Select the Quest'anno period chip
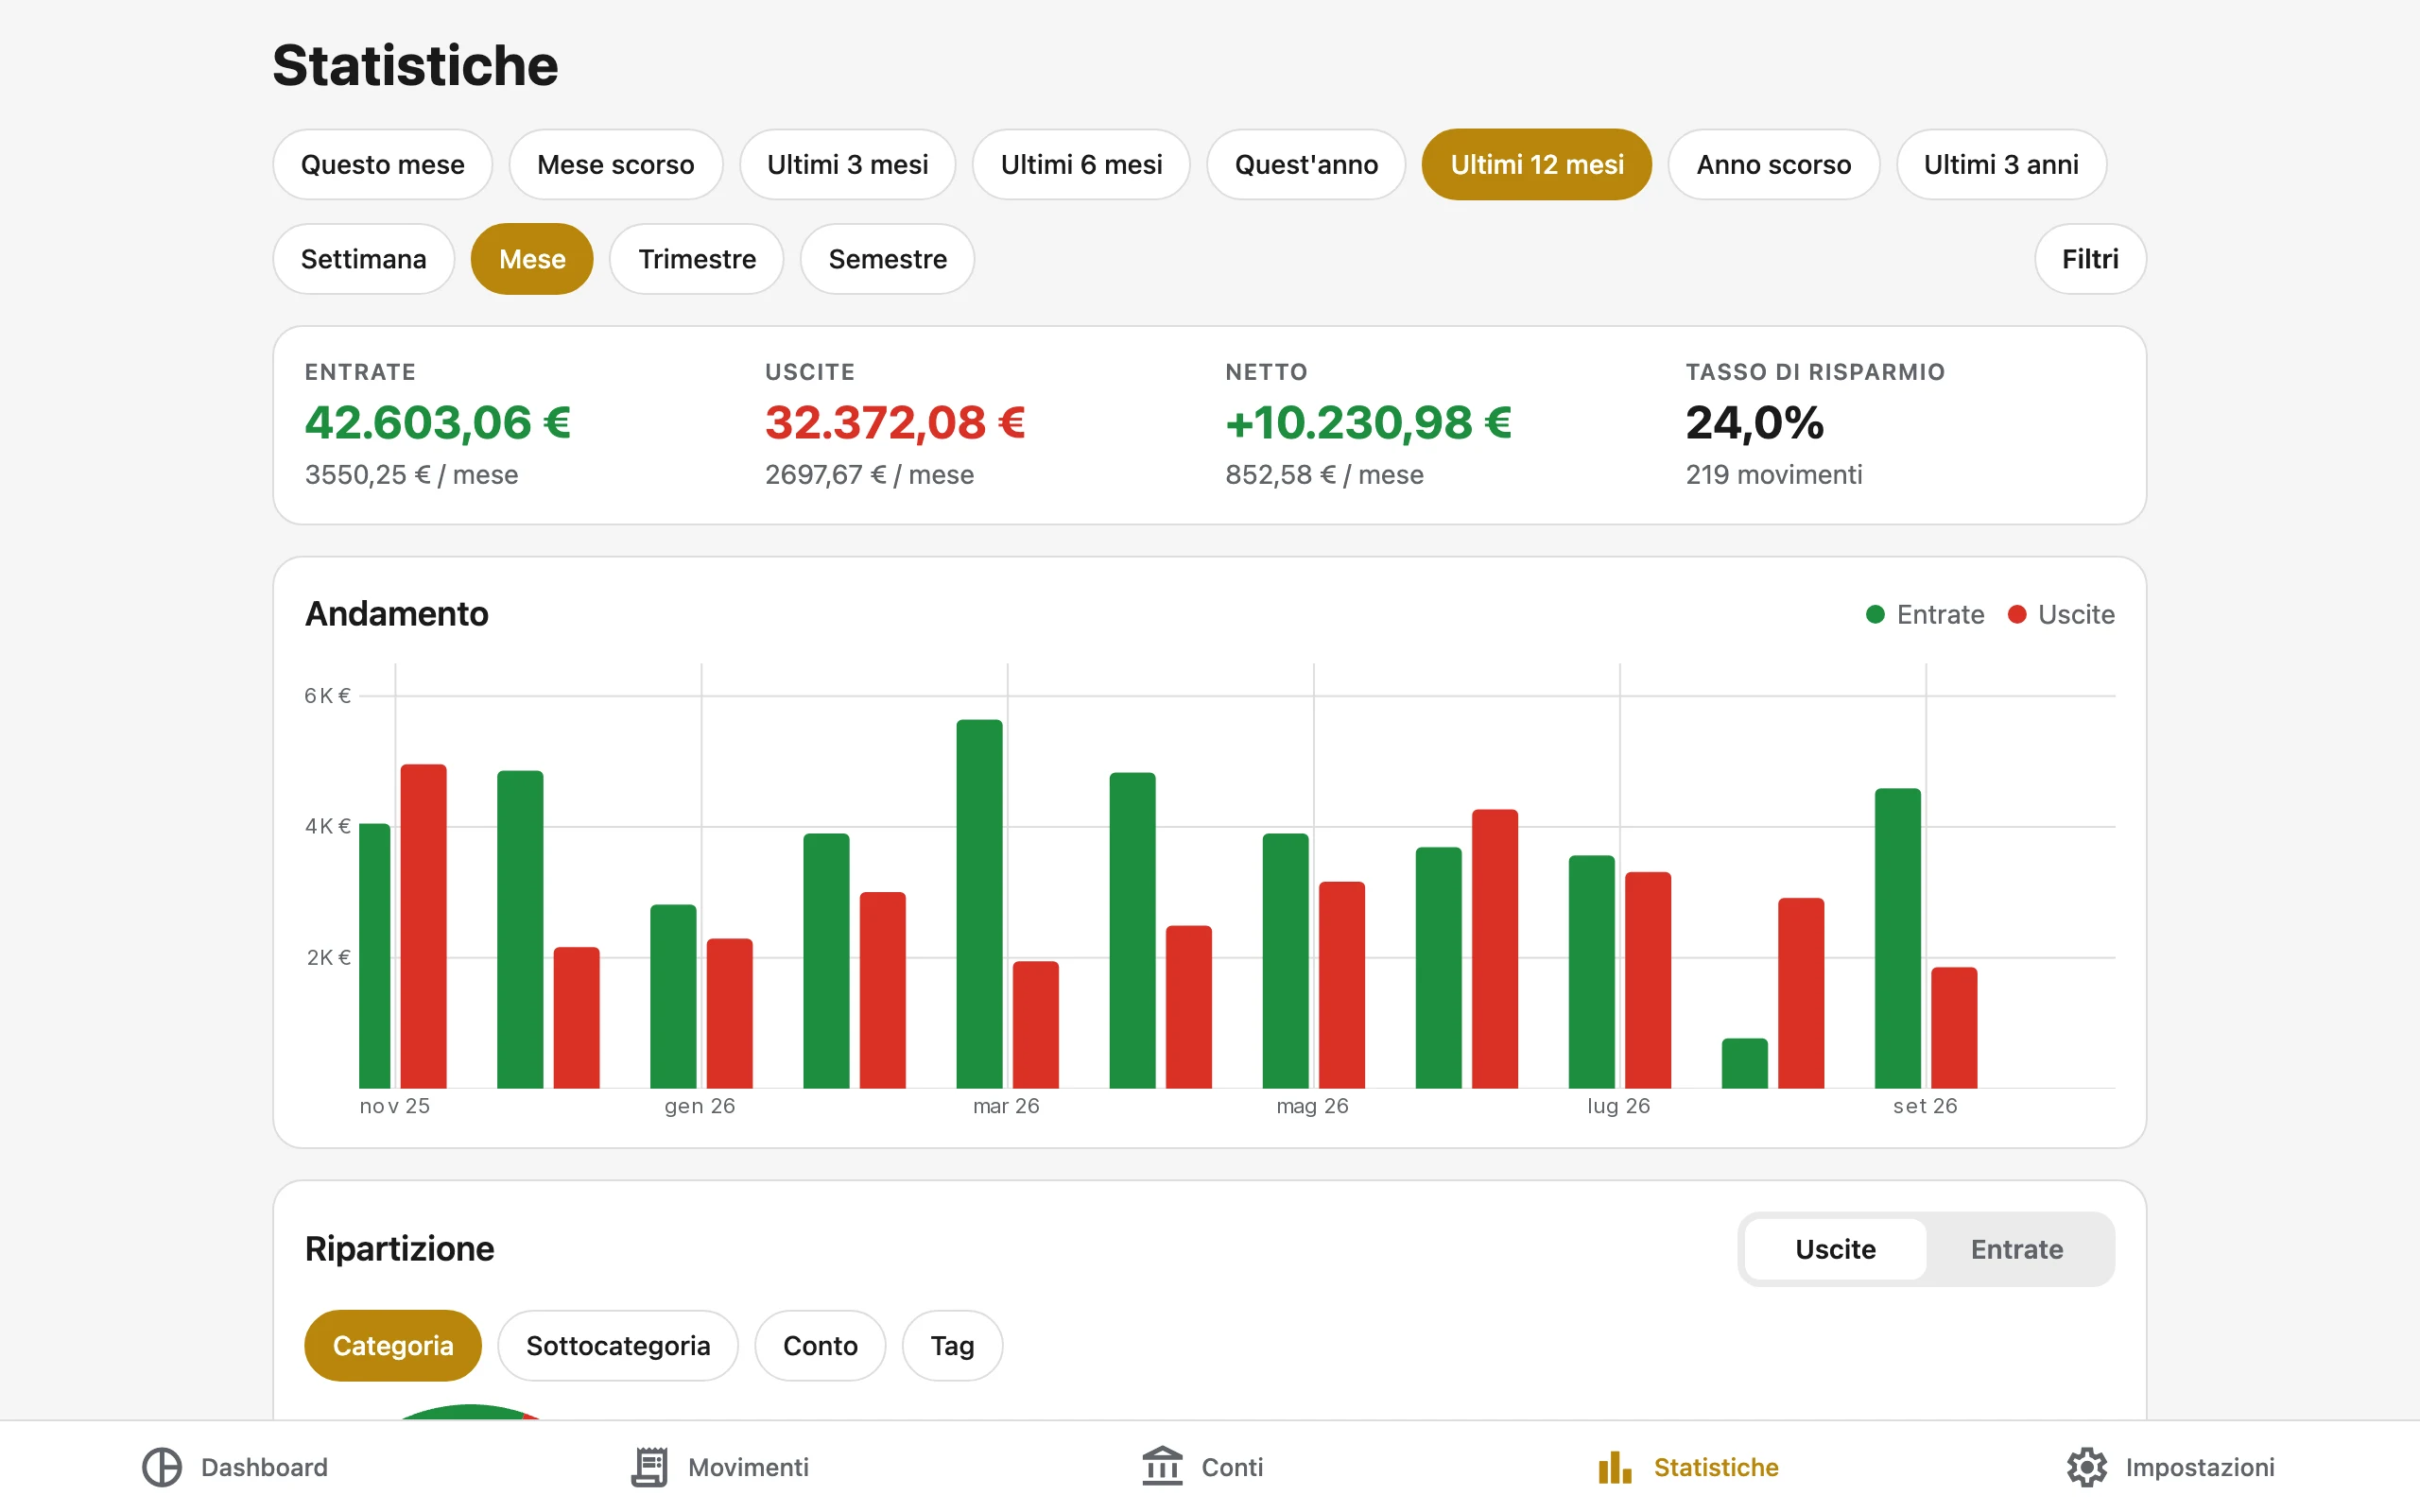This screenshot has width=2420, height=1512. [x=1306, y=164]
